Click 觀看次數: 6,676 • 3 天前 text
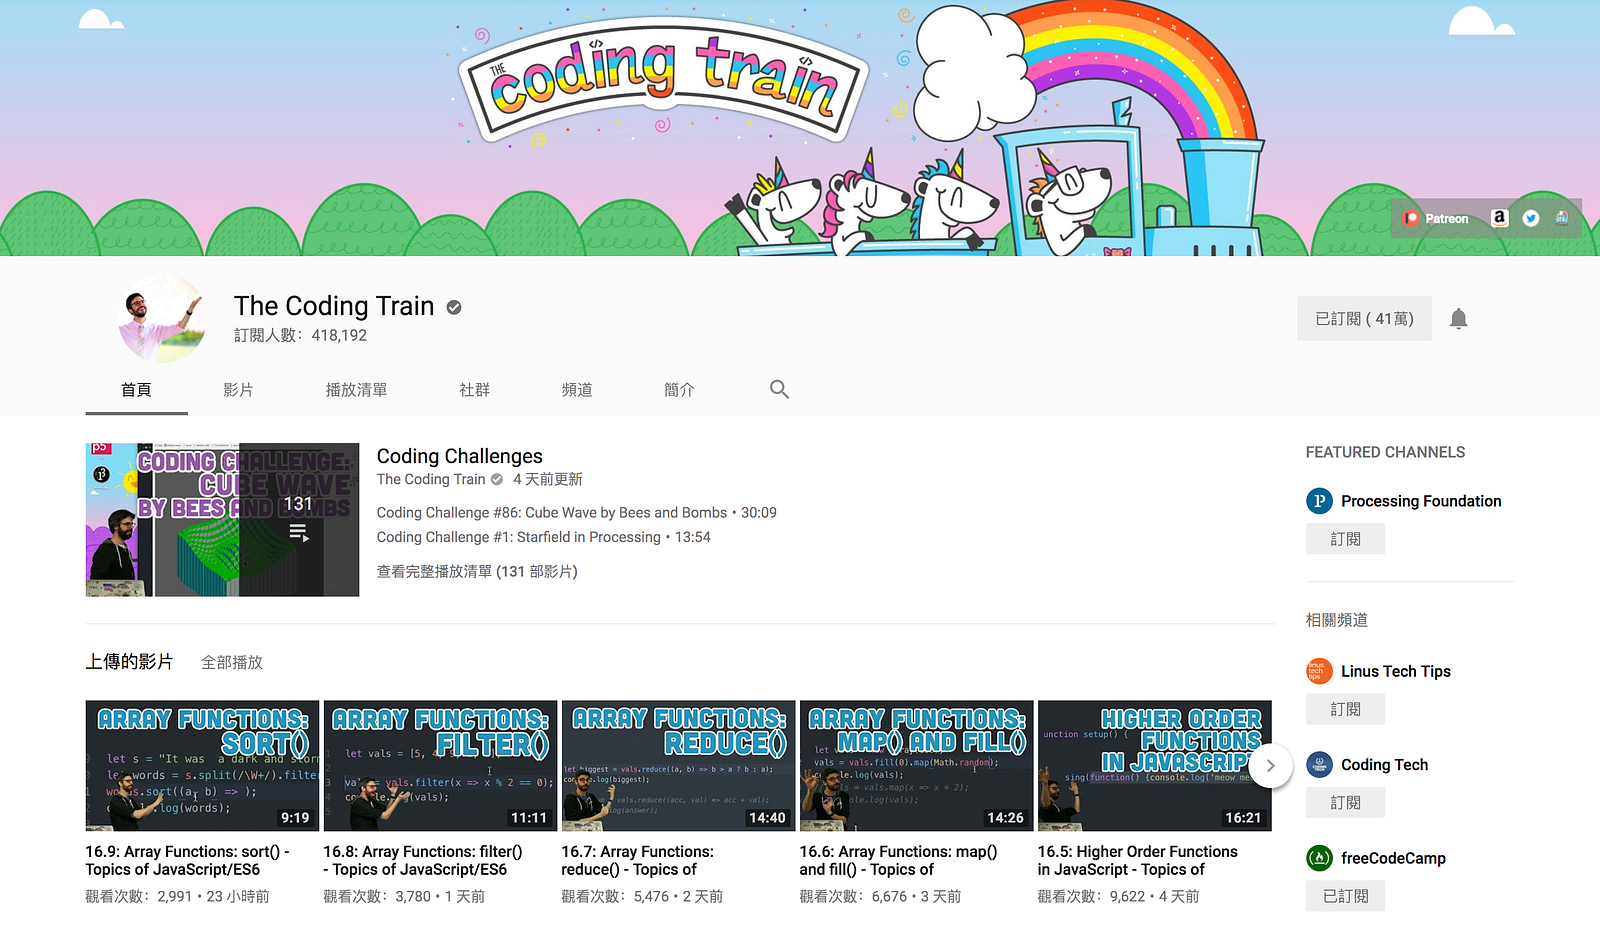Image resolution: width=1600 pixels, height=934 pixels. pos(880,897)
